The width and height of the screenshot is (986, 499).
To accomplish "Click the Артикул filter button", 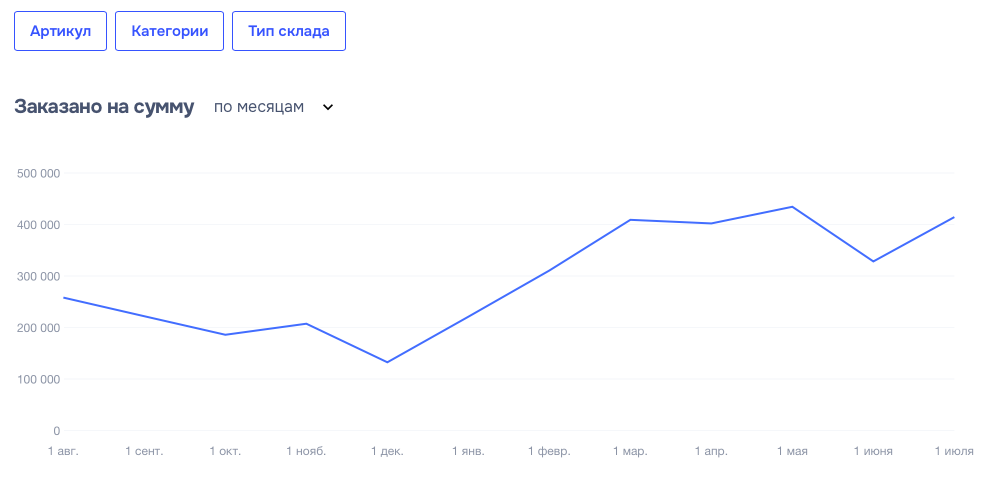I will pos(60,31).
